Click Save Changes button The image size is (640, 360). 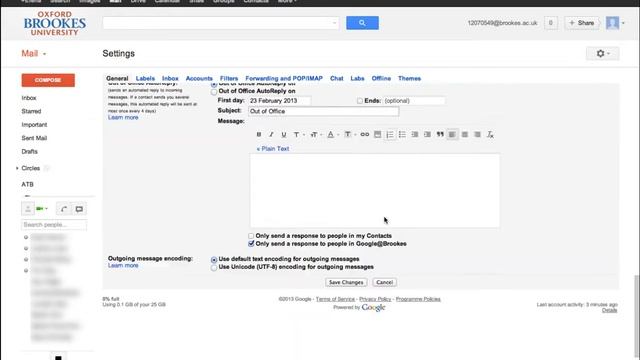tap(346, 282)
